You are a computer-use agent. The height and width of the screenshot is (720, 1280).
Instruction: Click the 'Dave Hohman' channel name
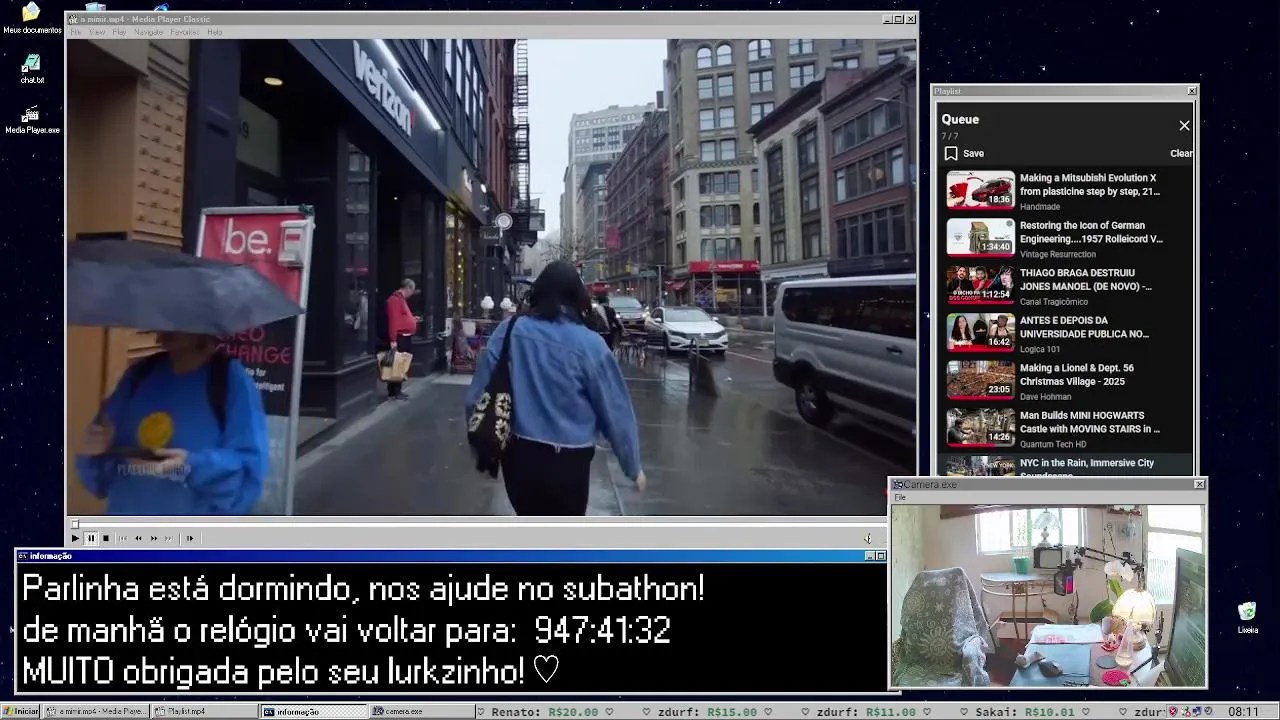(1046, 397)
